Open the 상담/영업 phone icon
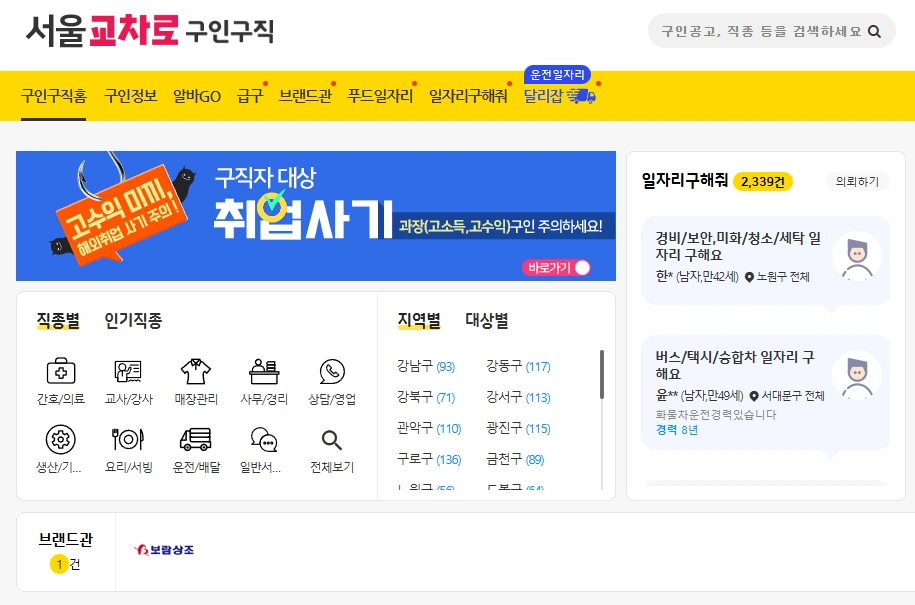Image resolution: width=915 pixels, height=605 pixels. [332, 371]
